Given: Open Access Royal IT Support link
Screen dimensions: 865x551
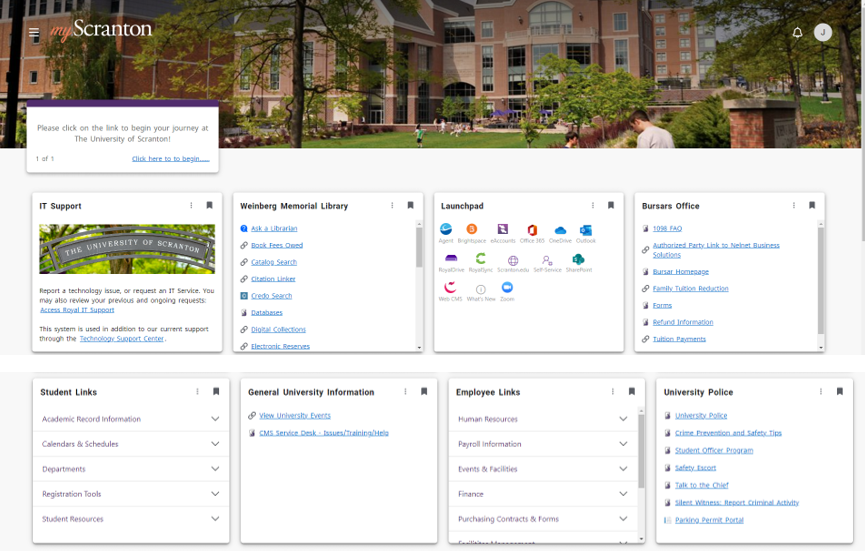Looking at the screenshot, I should tap(77, 310).
